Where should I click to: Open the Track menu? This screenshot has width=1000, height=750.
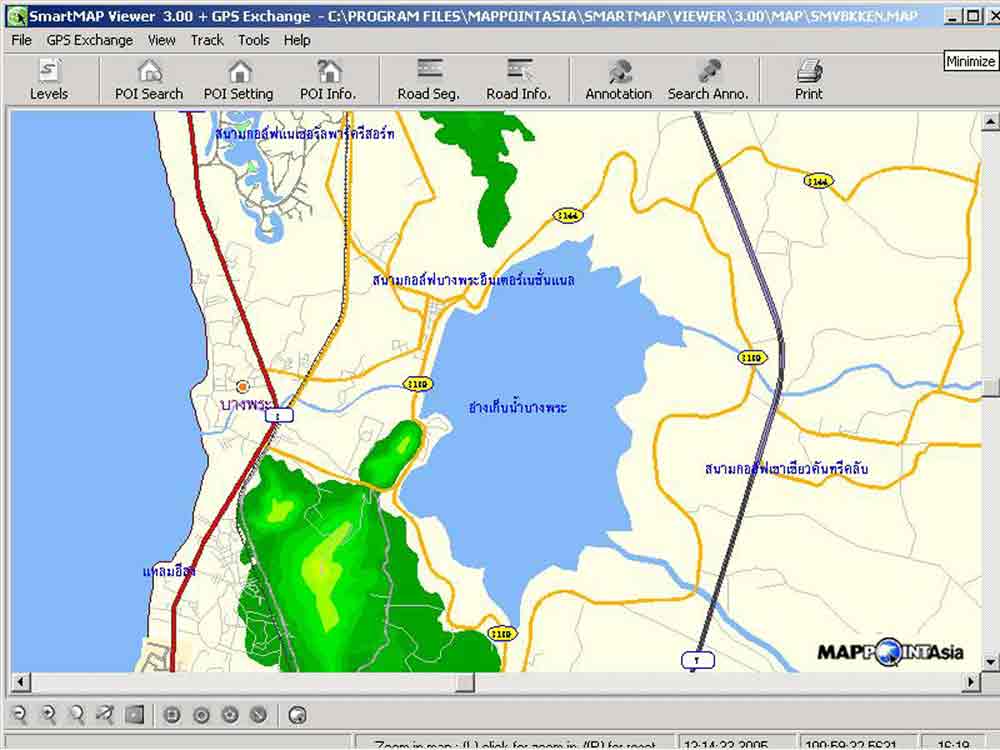(207, 40)
